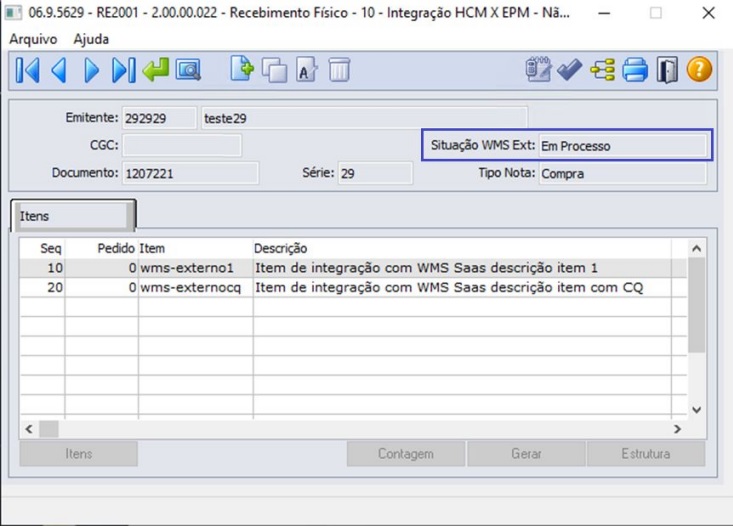Click the Contagem button
Screen dimensions: 733x526
(x=406, y=454)
